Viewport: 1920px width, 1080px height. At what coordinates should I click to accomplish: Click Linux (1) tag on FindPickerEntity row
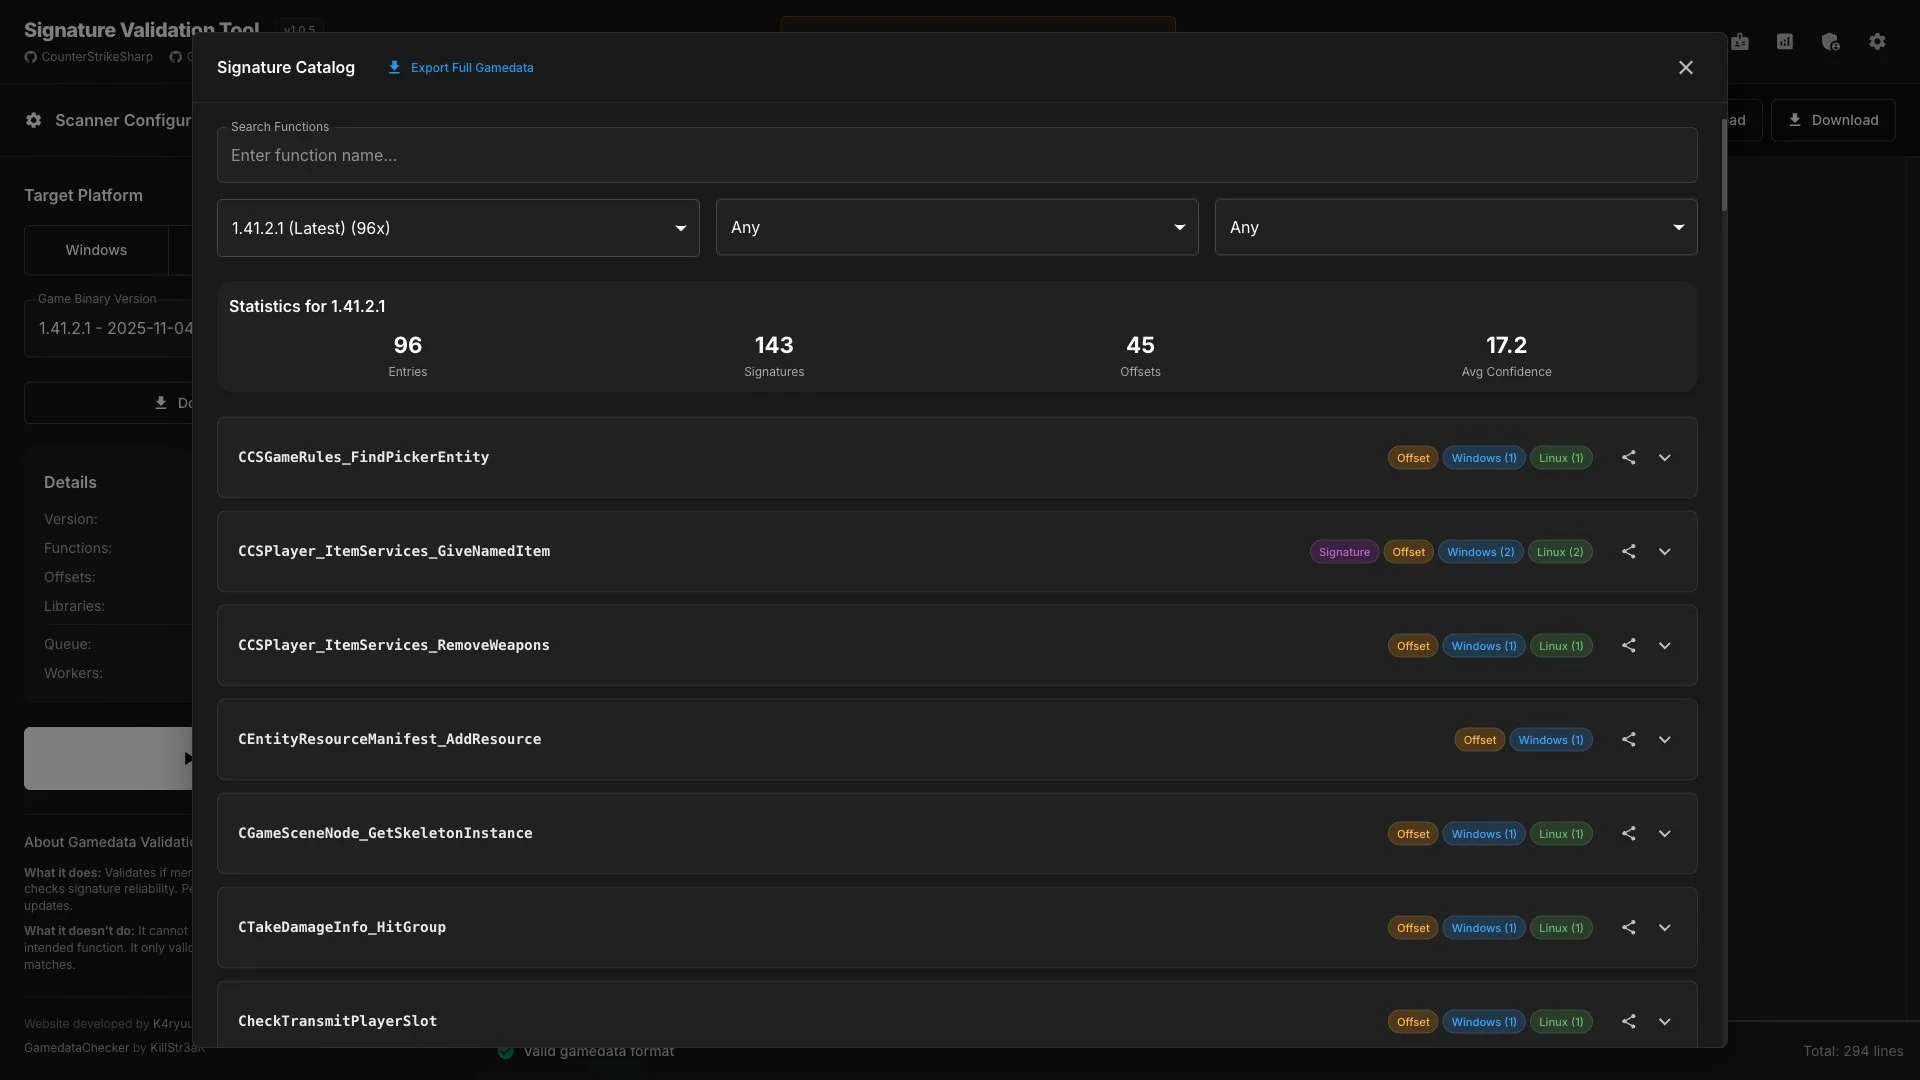(x=1561, y=458)
